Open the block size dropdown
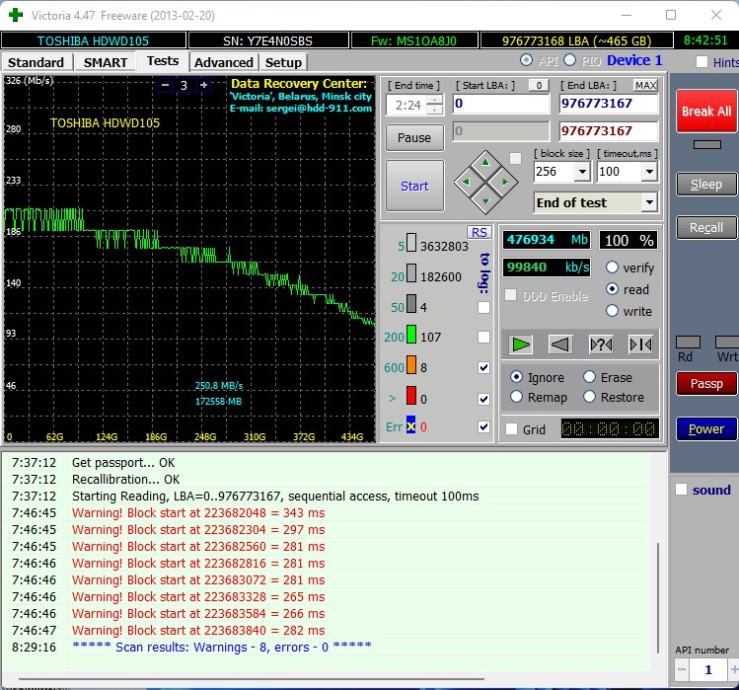This screenshot has width=739, height=690. [x=583, y=172]
